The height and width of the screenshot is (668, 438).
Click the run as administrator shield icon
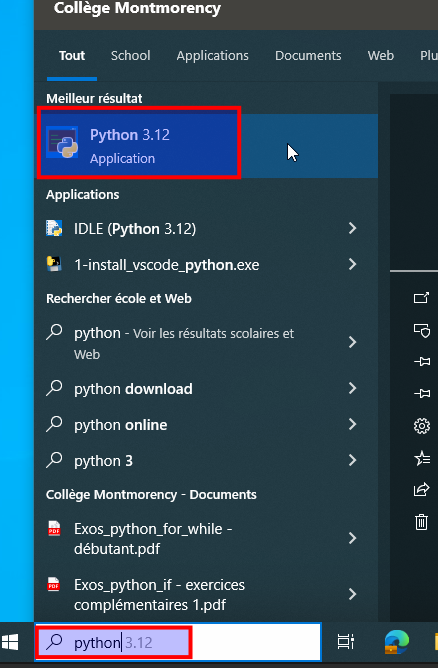(421, 330)
